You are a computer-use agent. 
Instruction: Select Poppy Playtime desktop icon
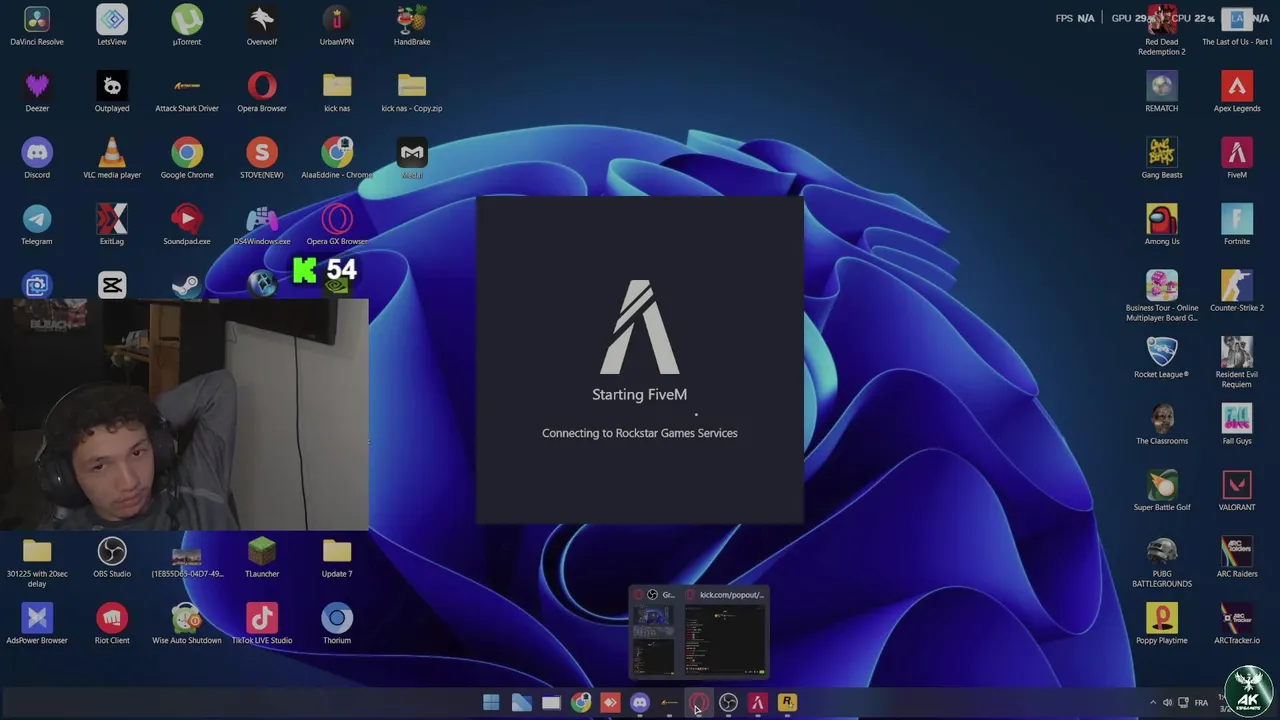click(x=1162, y=625)
